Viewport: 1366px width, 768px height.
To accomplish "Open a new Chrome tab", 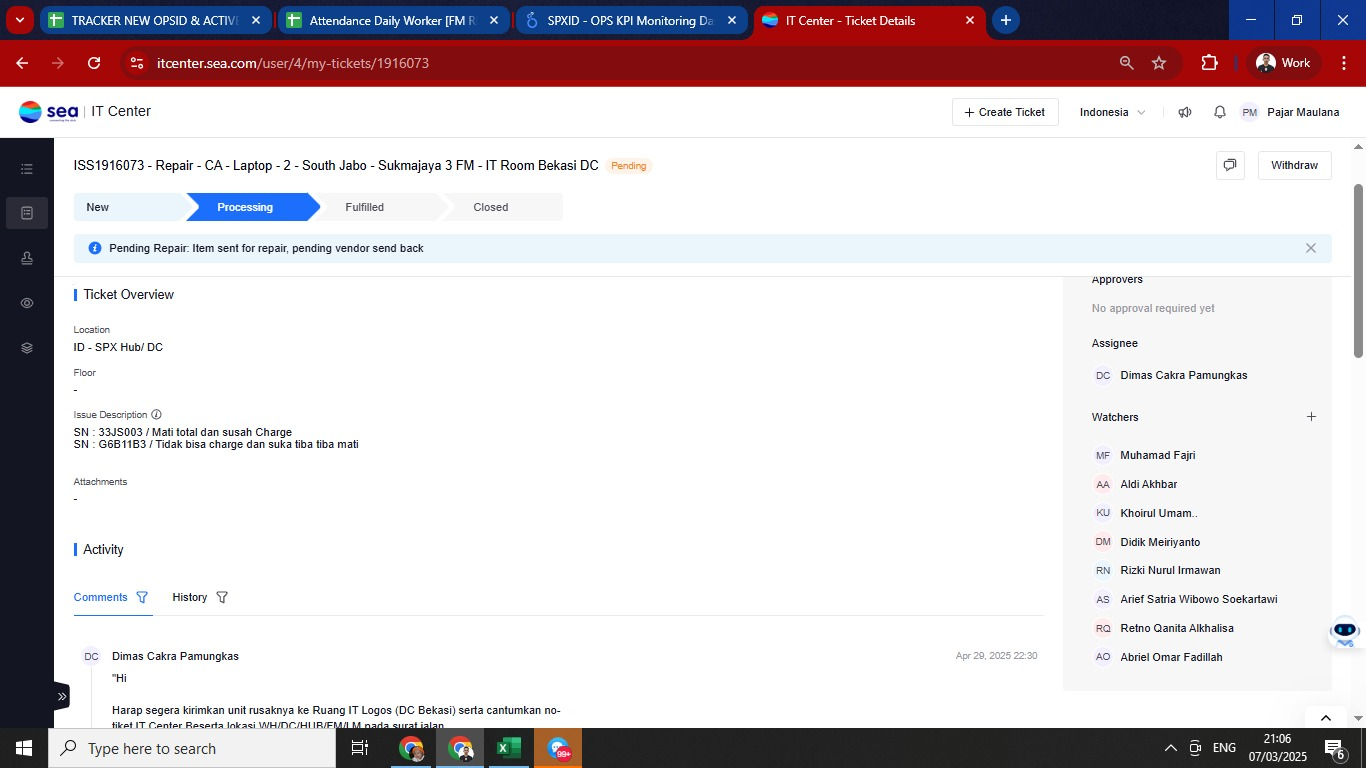I will click(1006, 20).
